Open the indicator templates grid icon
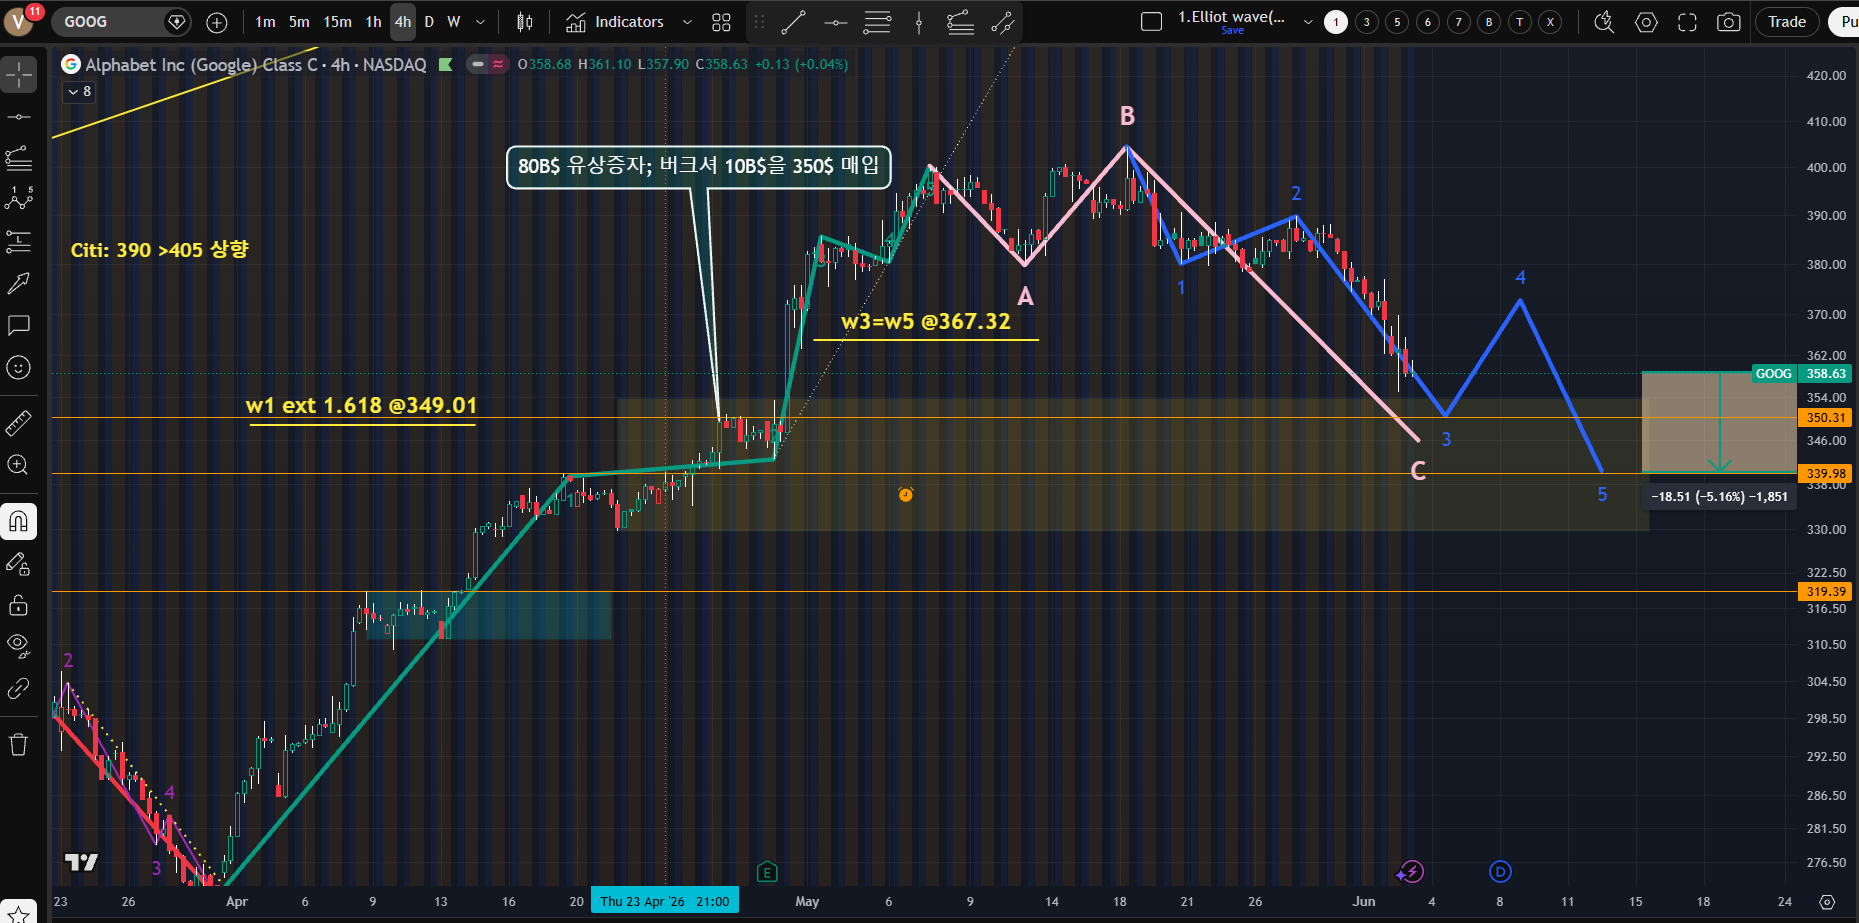 (721, 22)
